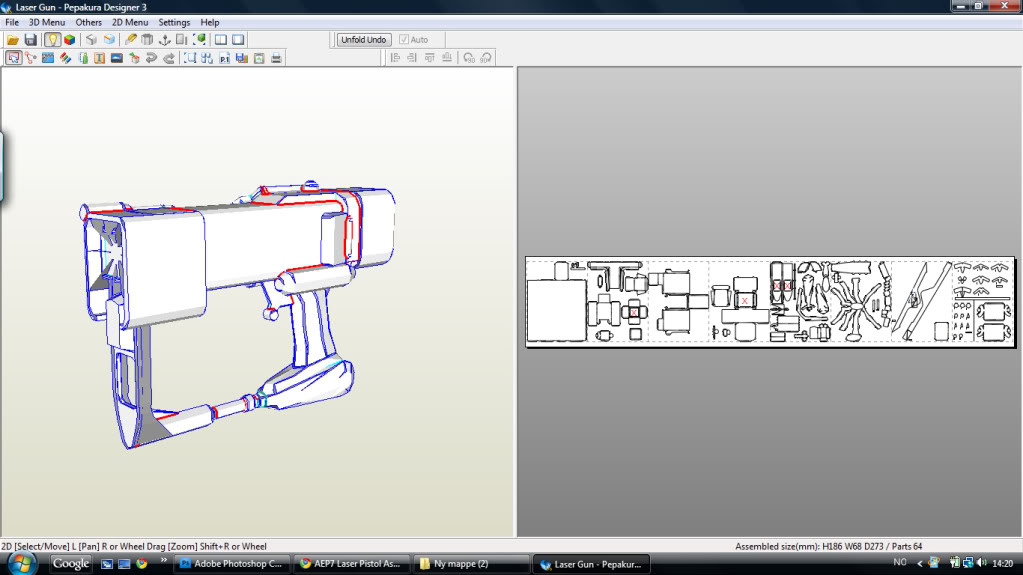Click the green bottle flap tool icon
This screenshot has height=575, width=1023.
point(83,58)
